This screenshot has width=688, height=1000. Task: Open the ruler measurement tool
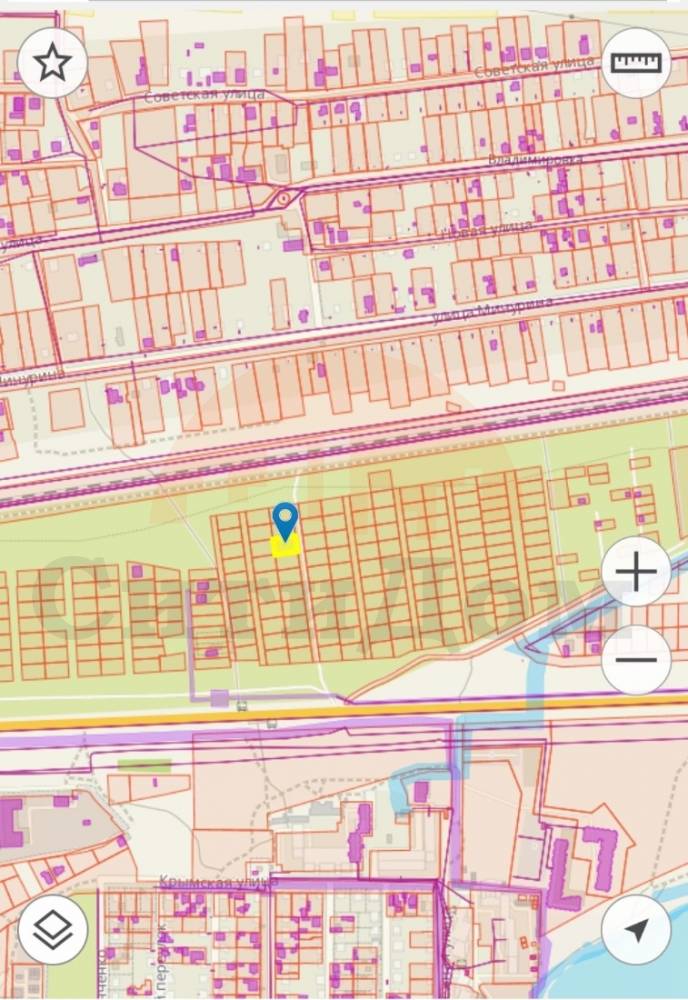point(636,62)
